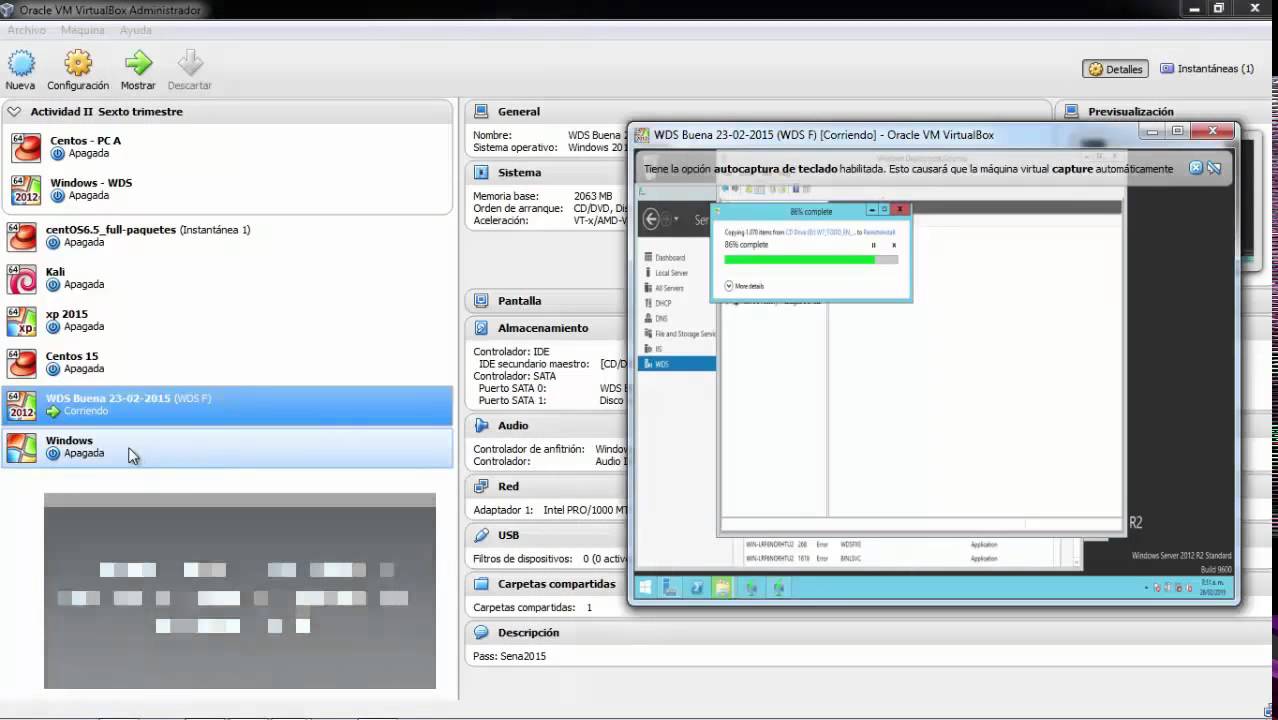Click the Audio section header
This screenshot has height=720, width=1278.
point(513,426)
